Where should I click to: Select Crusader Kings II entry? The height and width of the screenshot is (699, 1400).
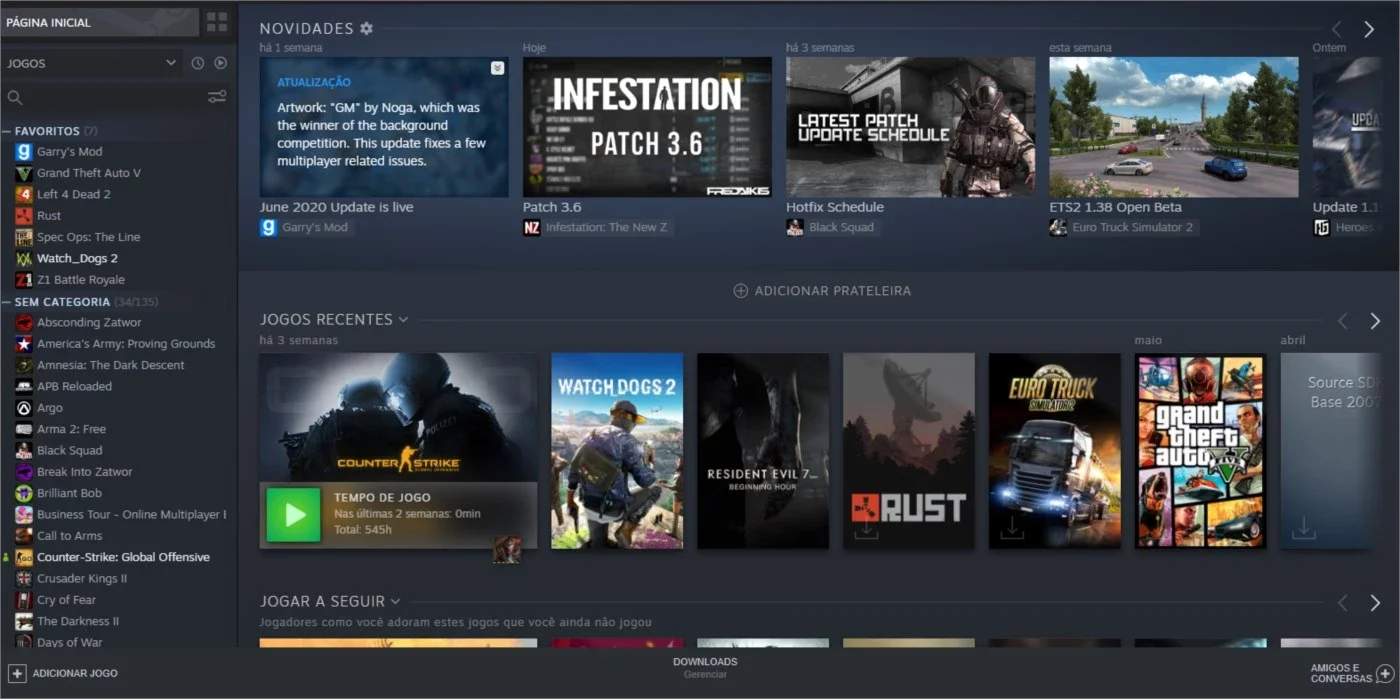(x=82, y=578)
